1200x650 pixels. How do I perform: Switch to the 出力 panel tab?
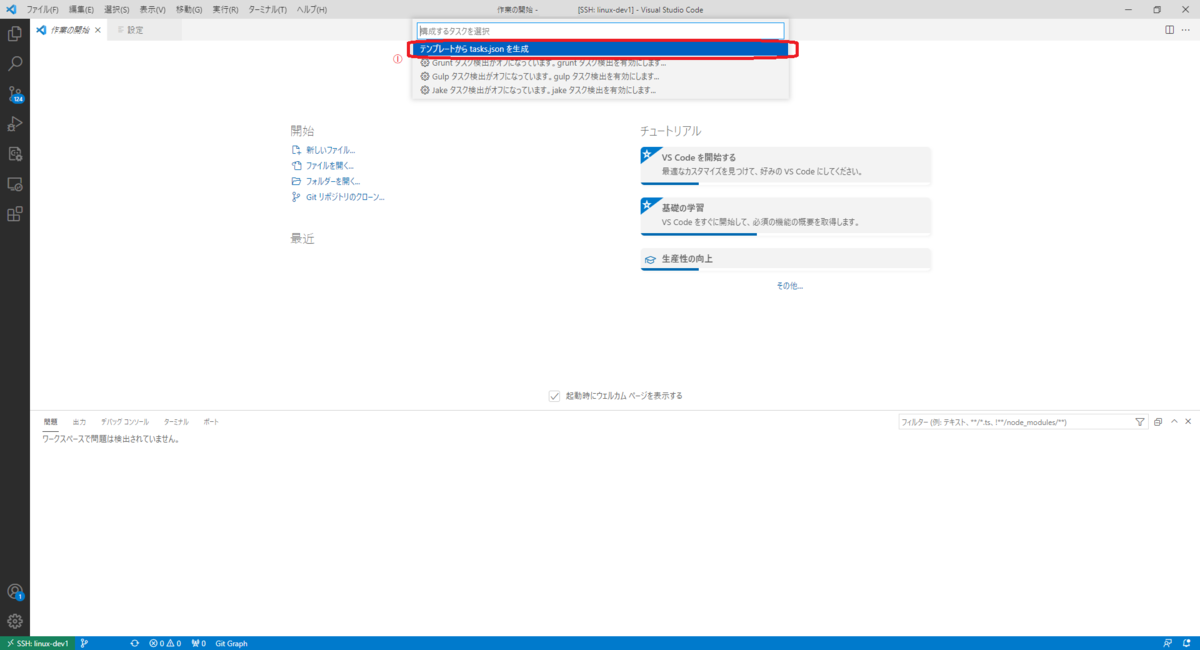coord(80,422)
